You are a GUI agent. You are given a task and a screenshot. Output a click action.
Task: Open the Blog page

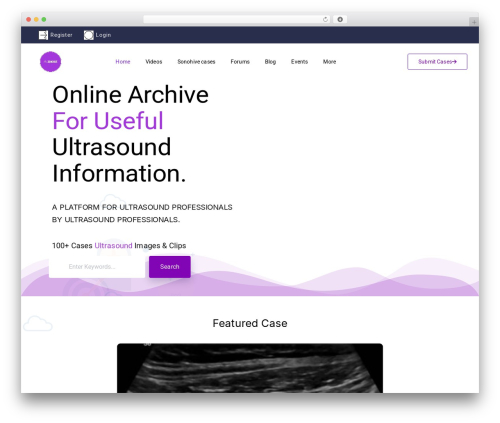270,62
